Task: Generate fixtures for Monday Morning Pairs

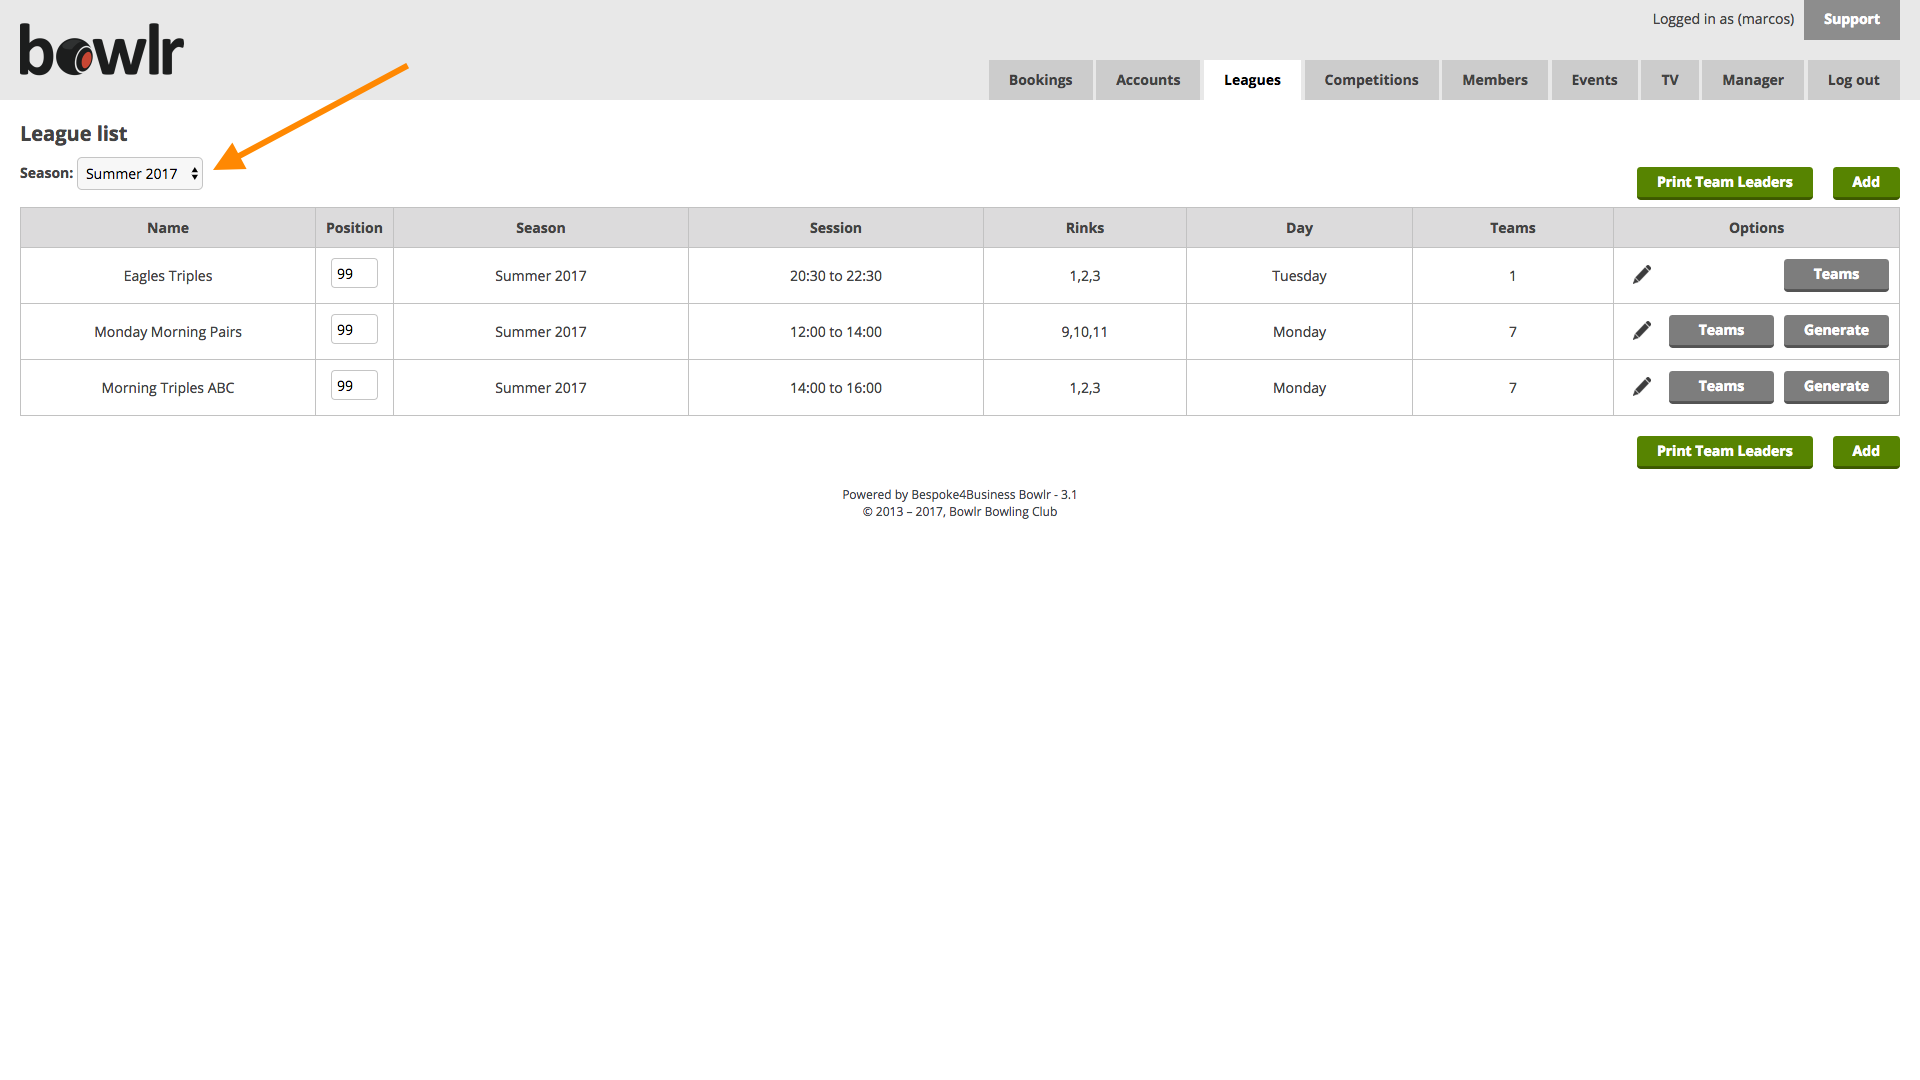Action: [x=1836, y=331]
